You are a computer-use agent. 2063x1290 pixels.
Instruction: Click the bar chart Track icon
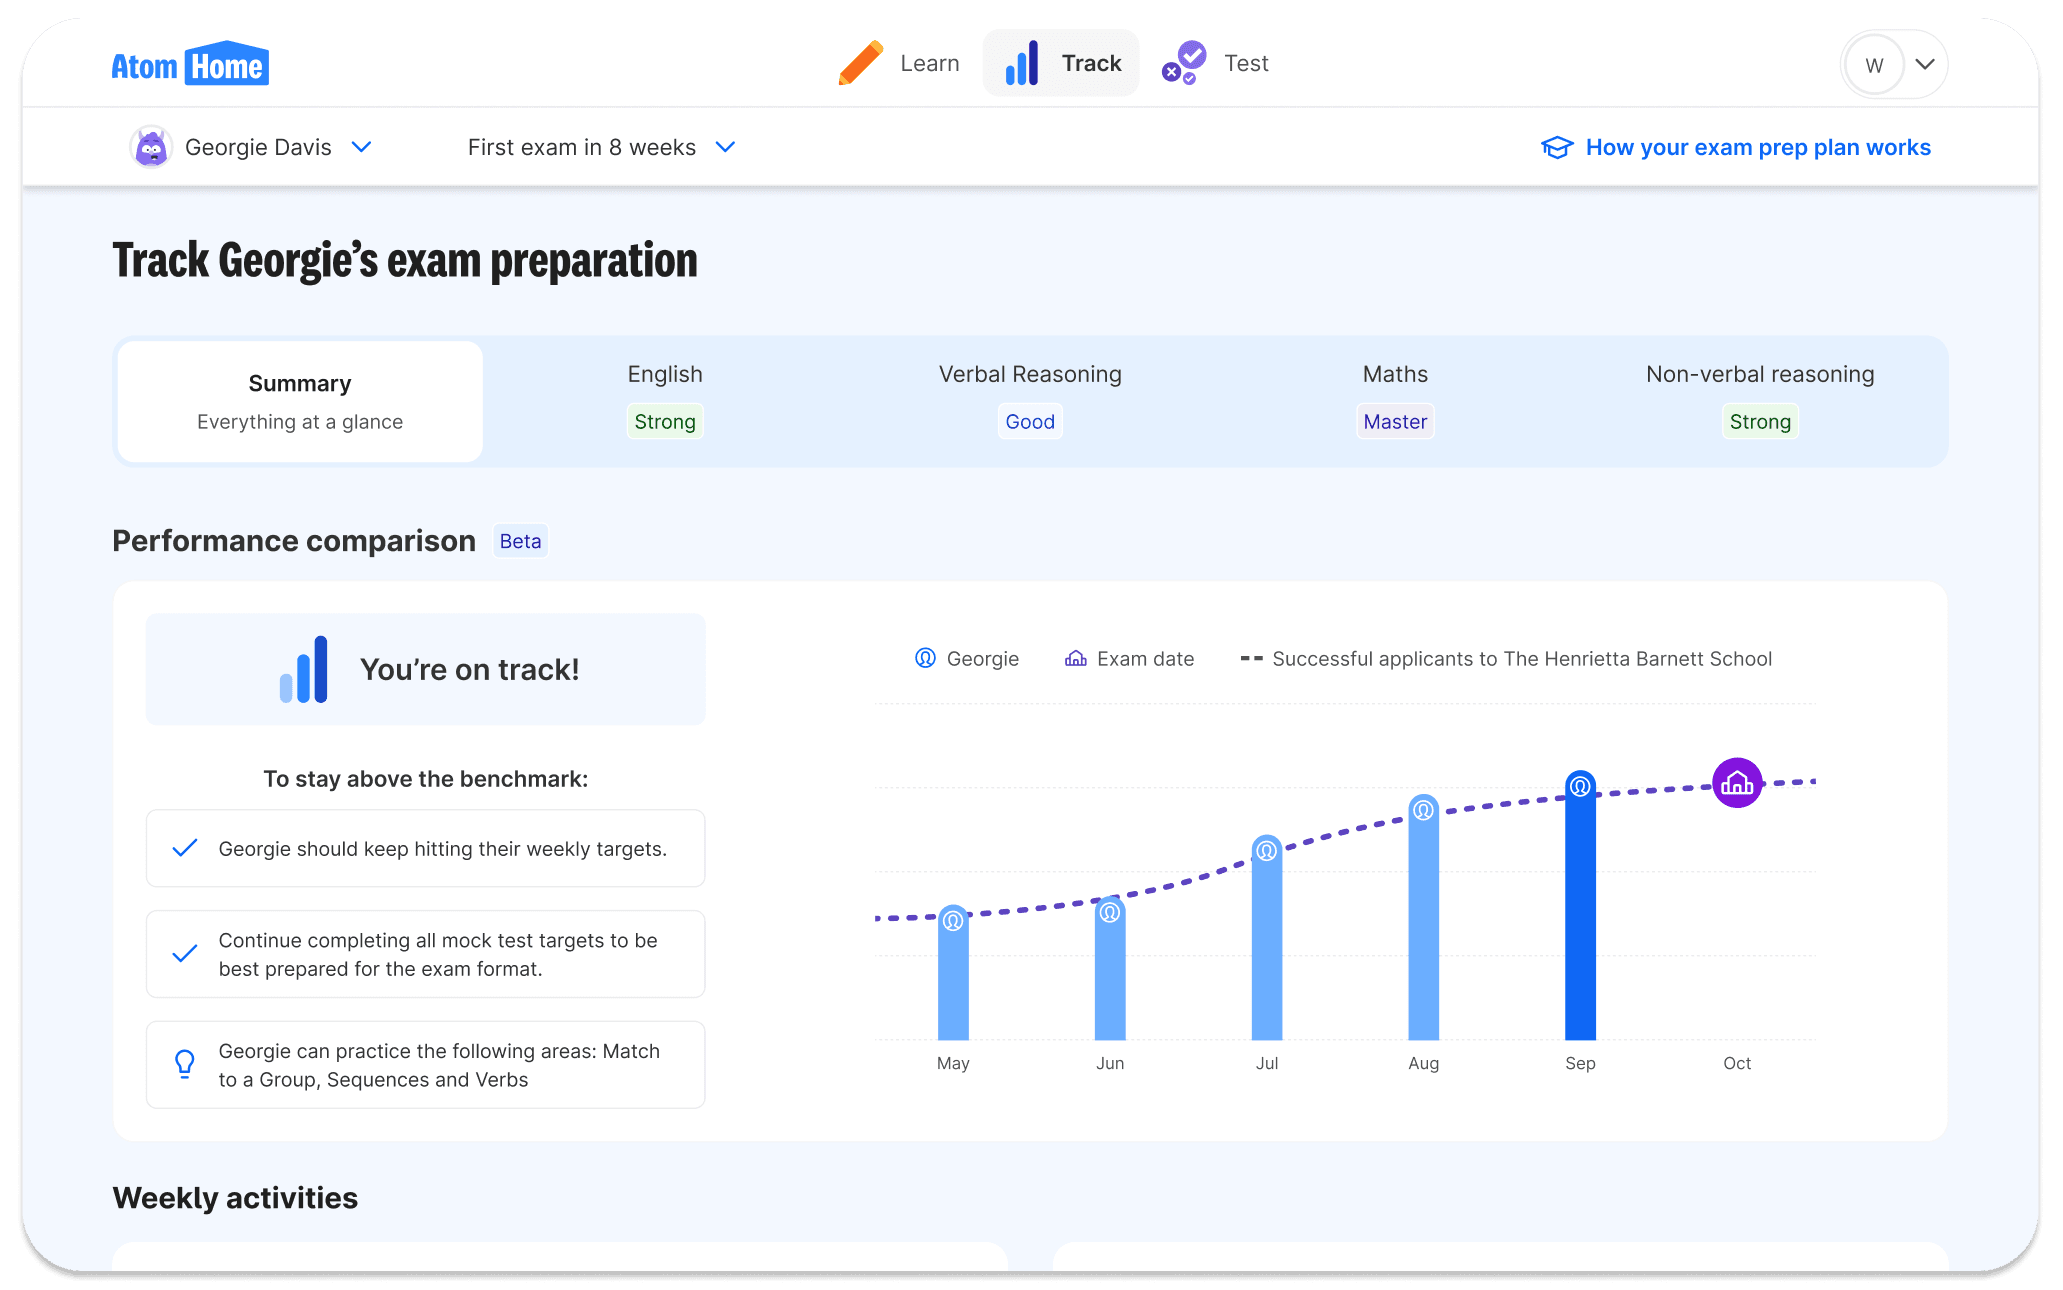click(1021, 63)
